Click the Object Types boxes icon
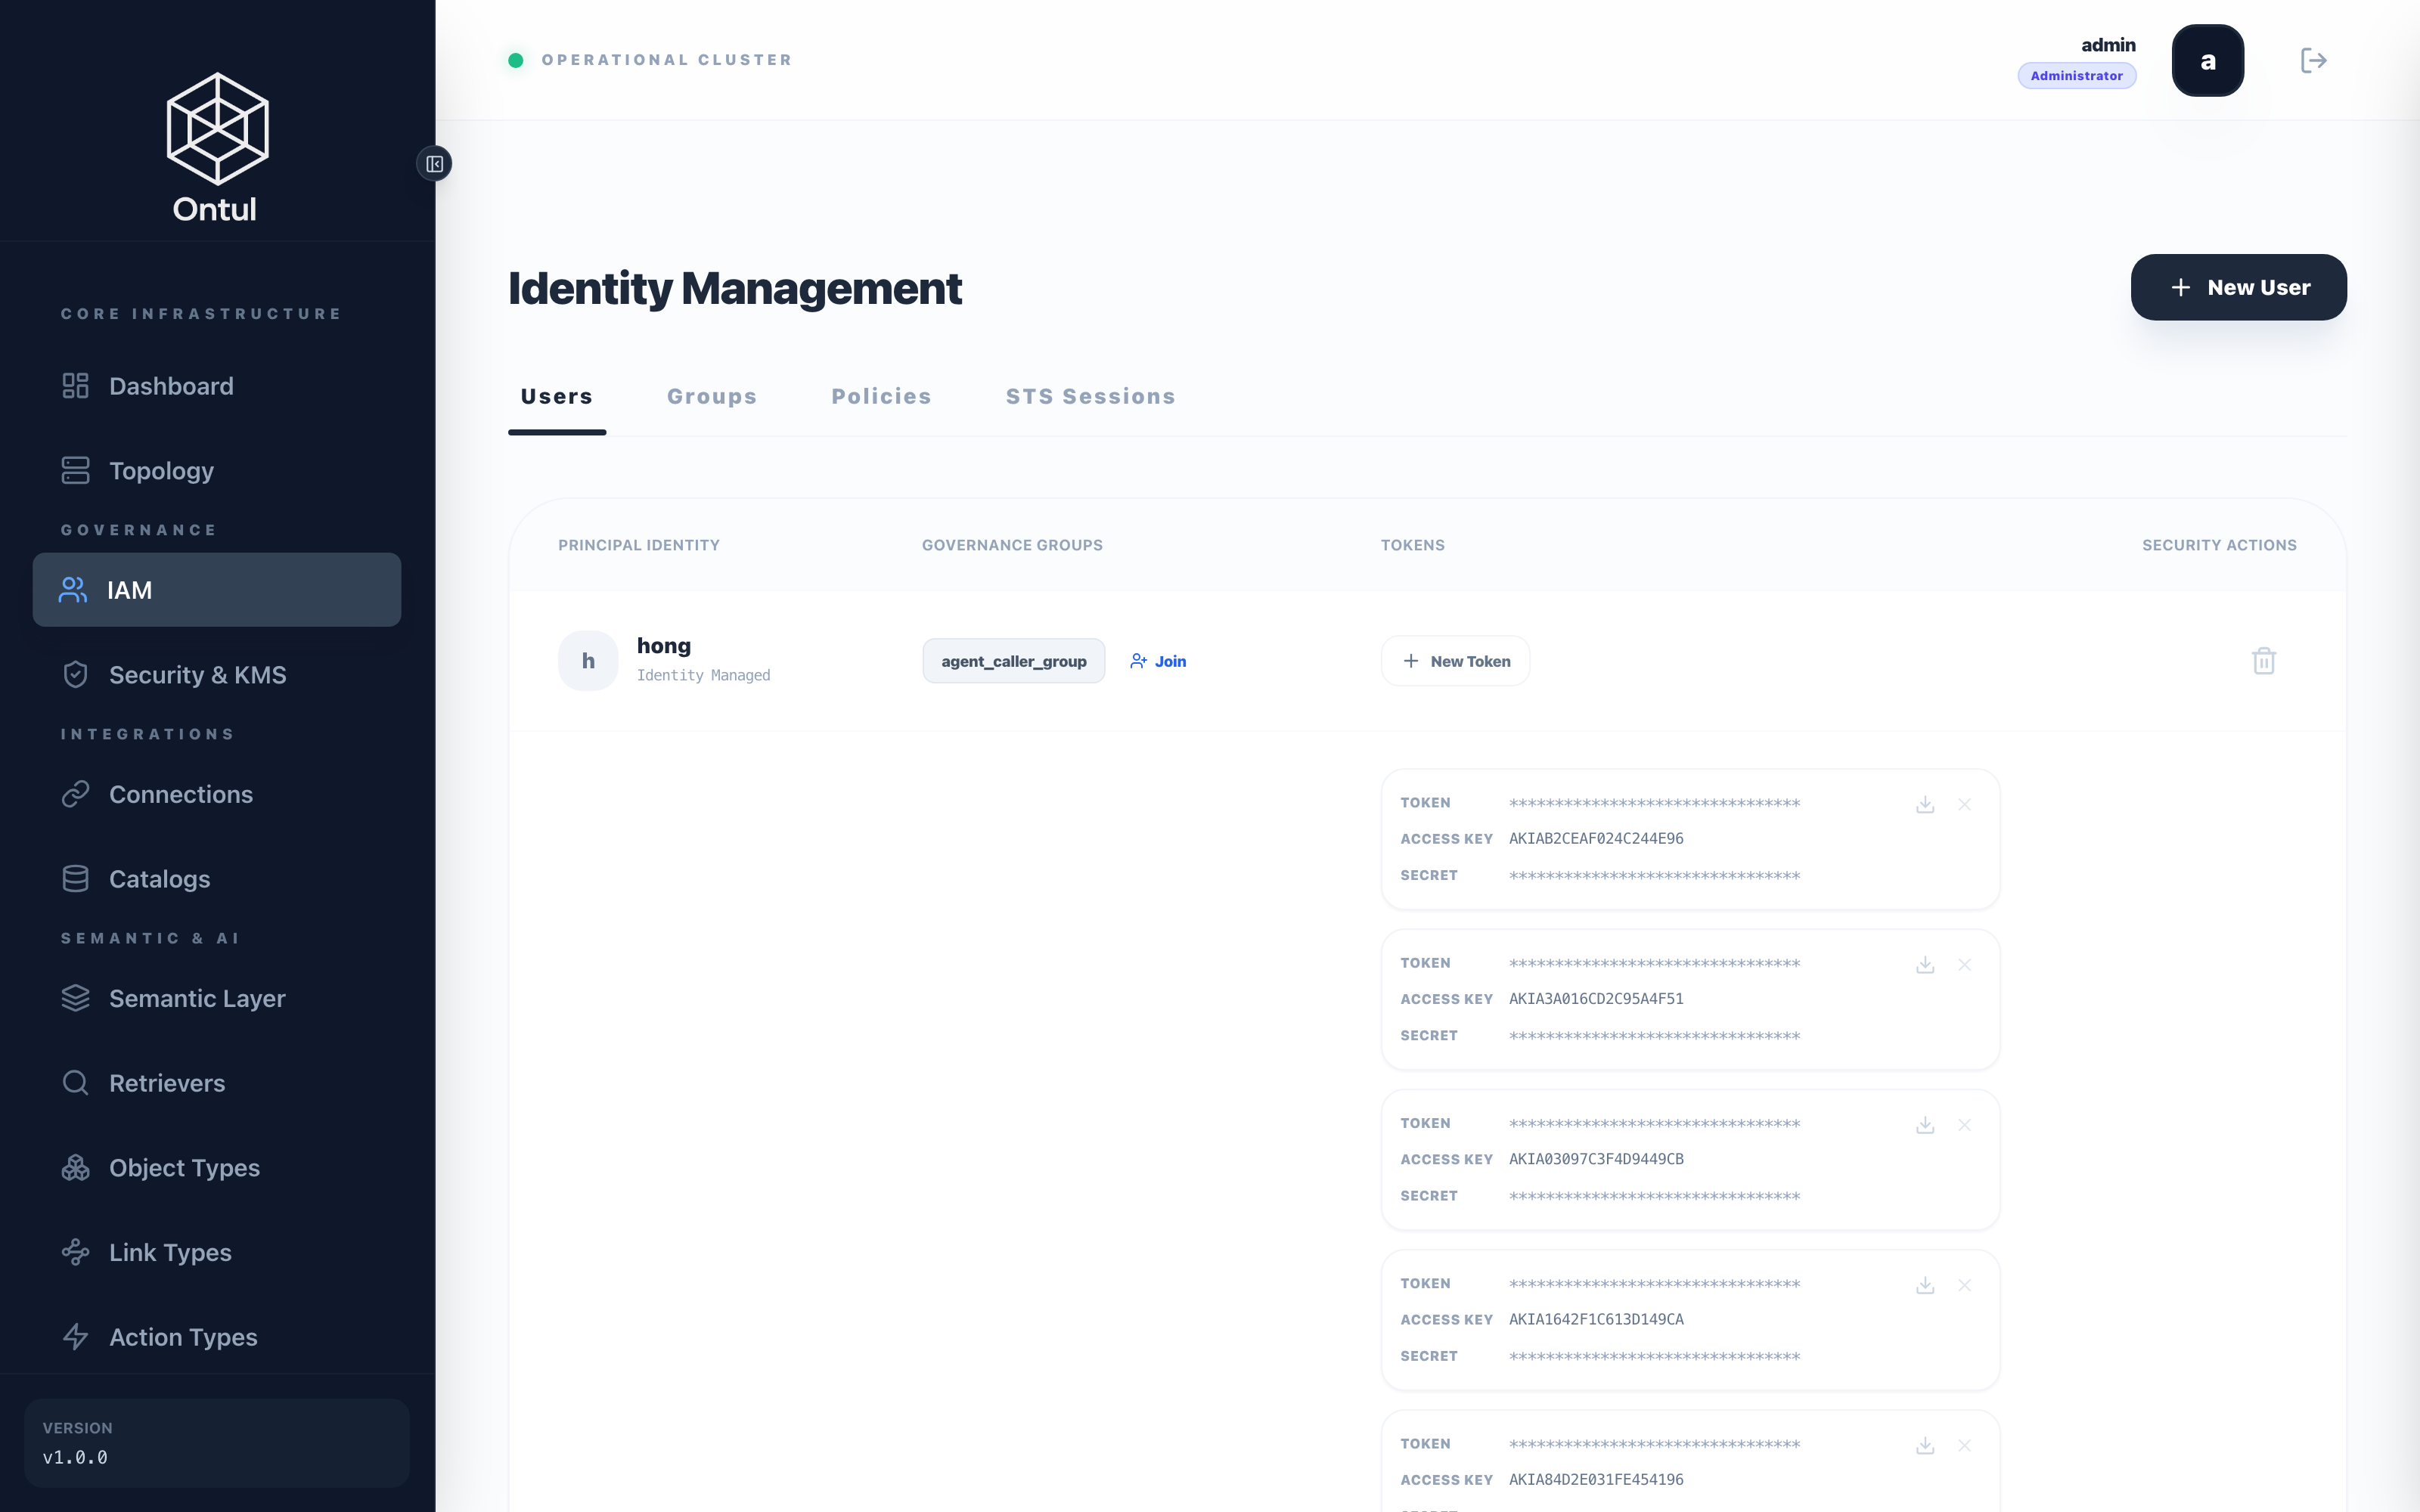2420x1512 pixels. [75, 1167]
